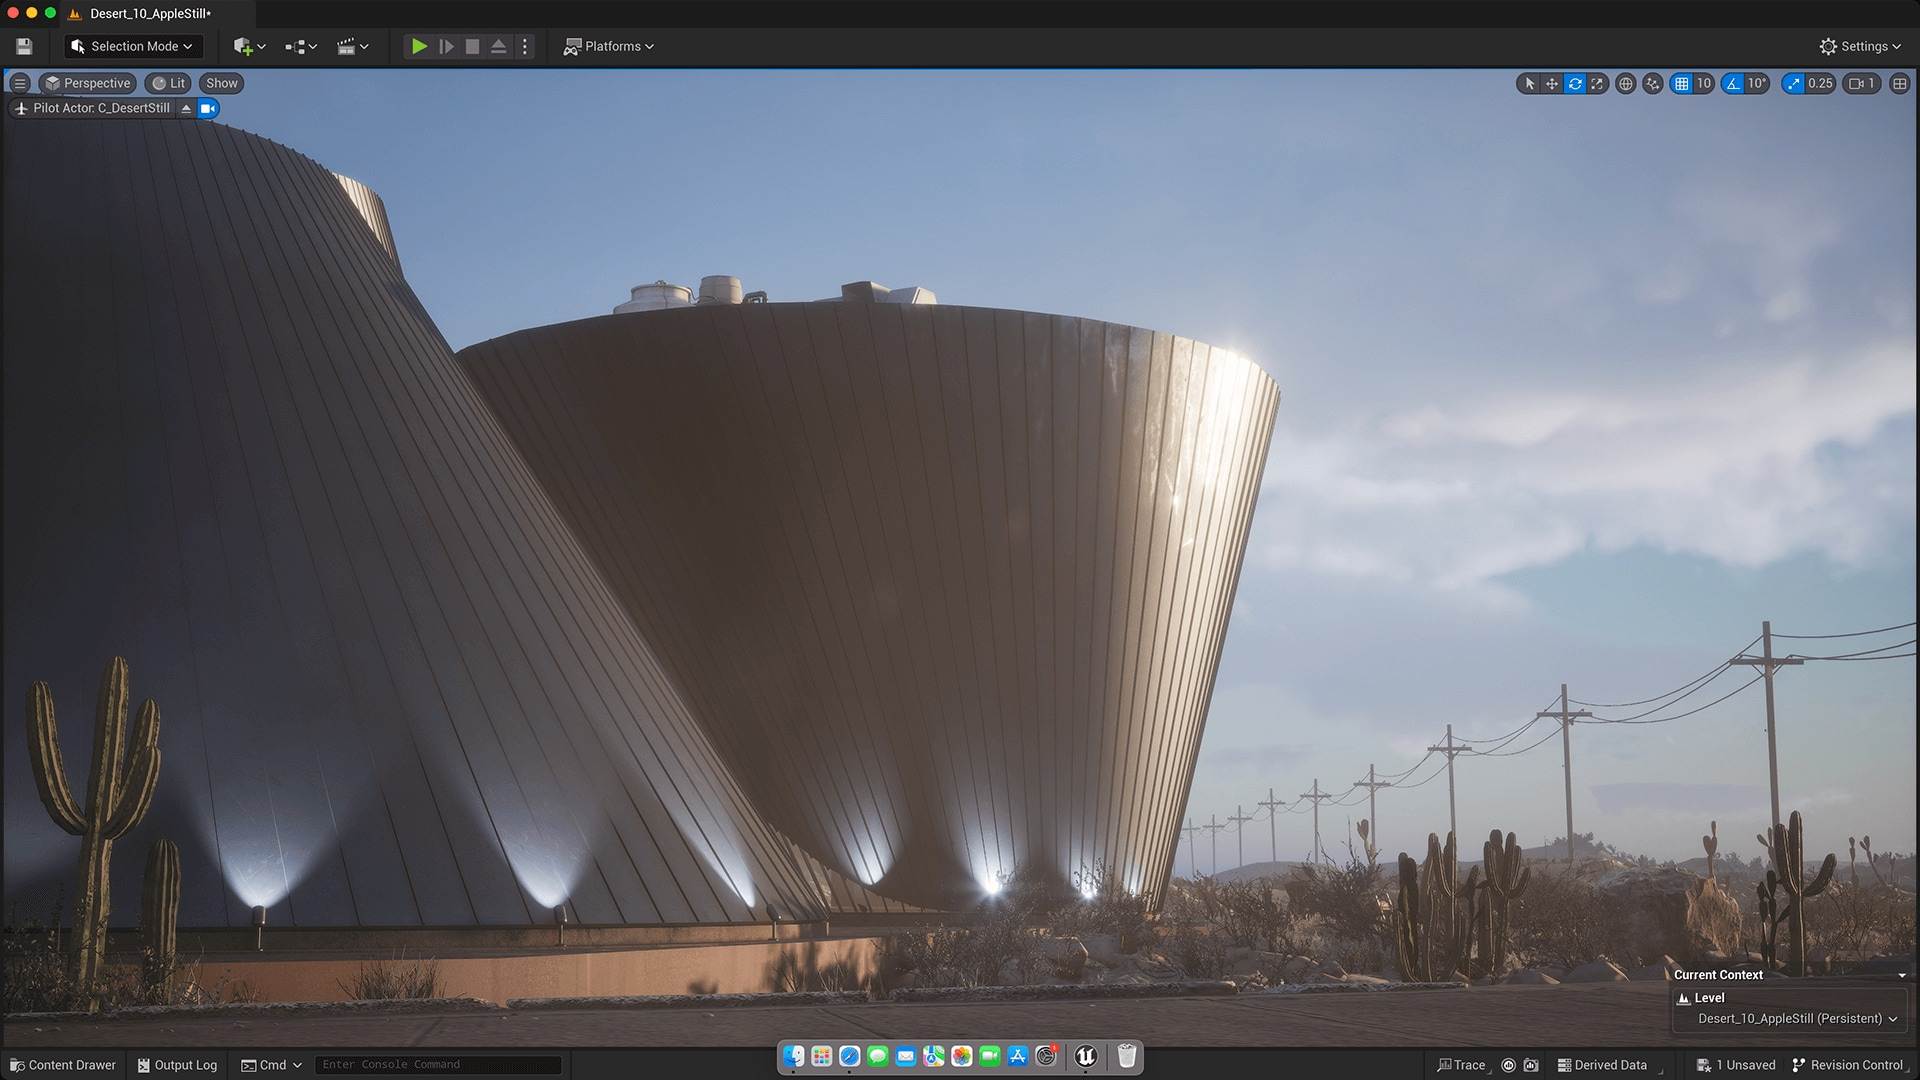The image size is (1920, 1080).
Task: Save the current level
Action: tap(22, 46)
